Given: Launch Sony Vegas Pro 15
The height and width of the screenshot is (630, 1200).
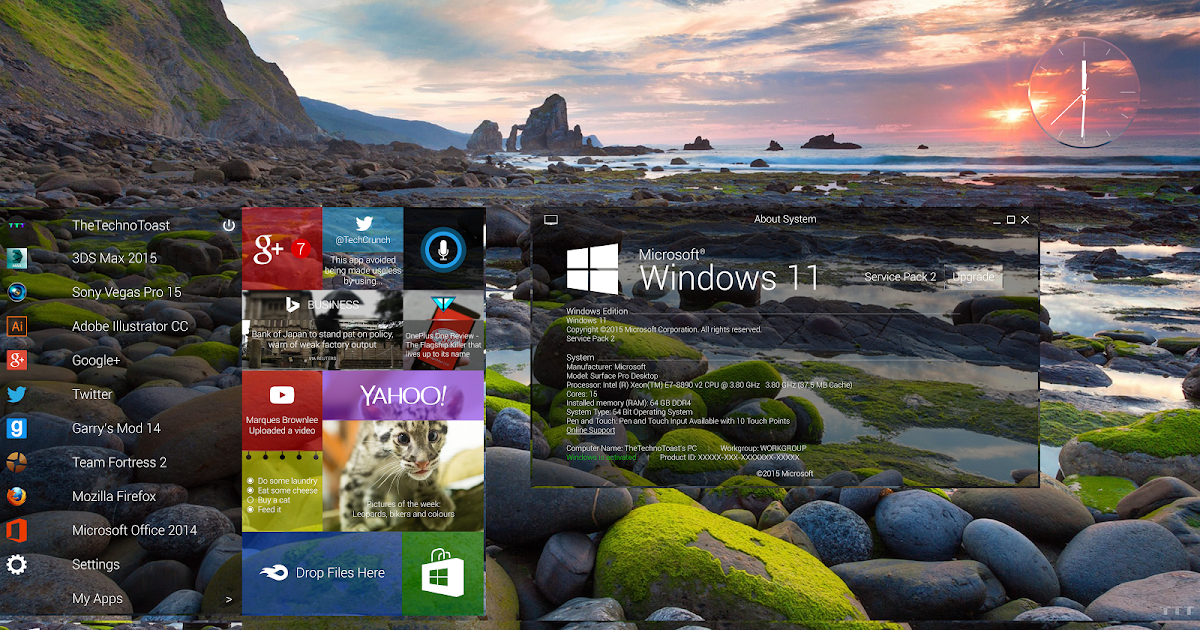Looking at the screenshot, I should (x=127, y=292).
